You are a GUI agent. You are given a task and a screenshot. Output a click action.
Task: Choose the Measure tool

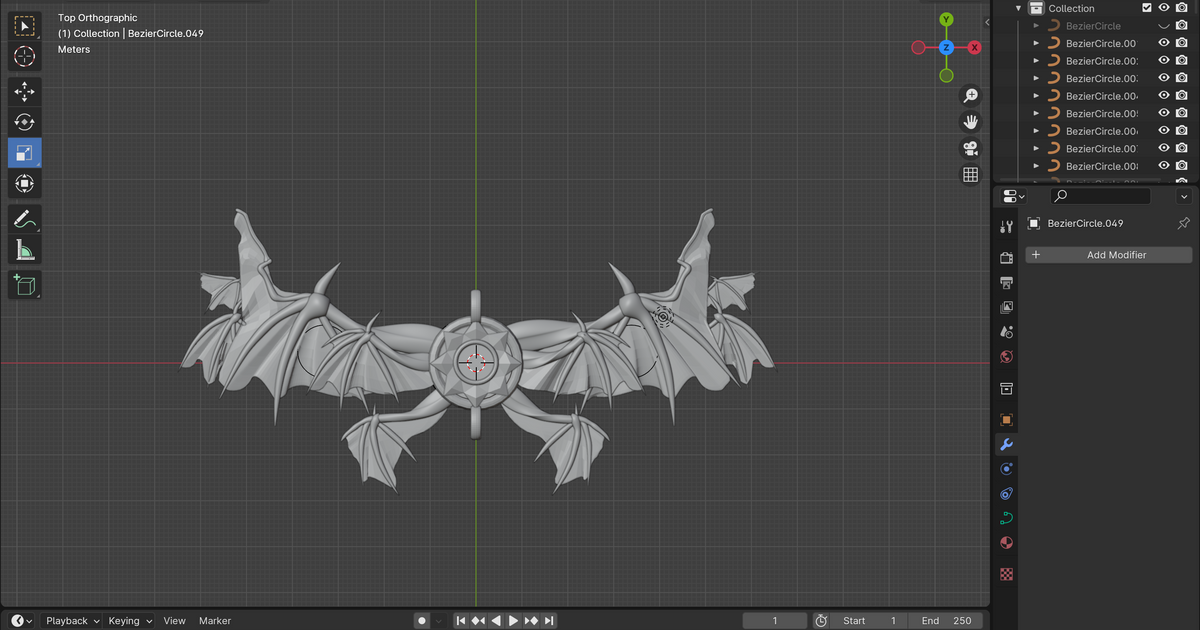25,250
